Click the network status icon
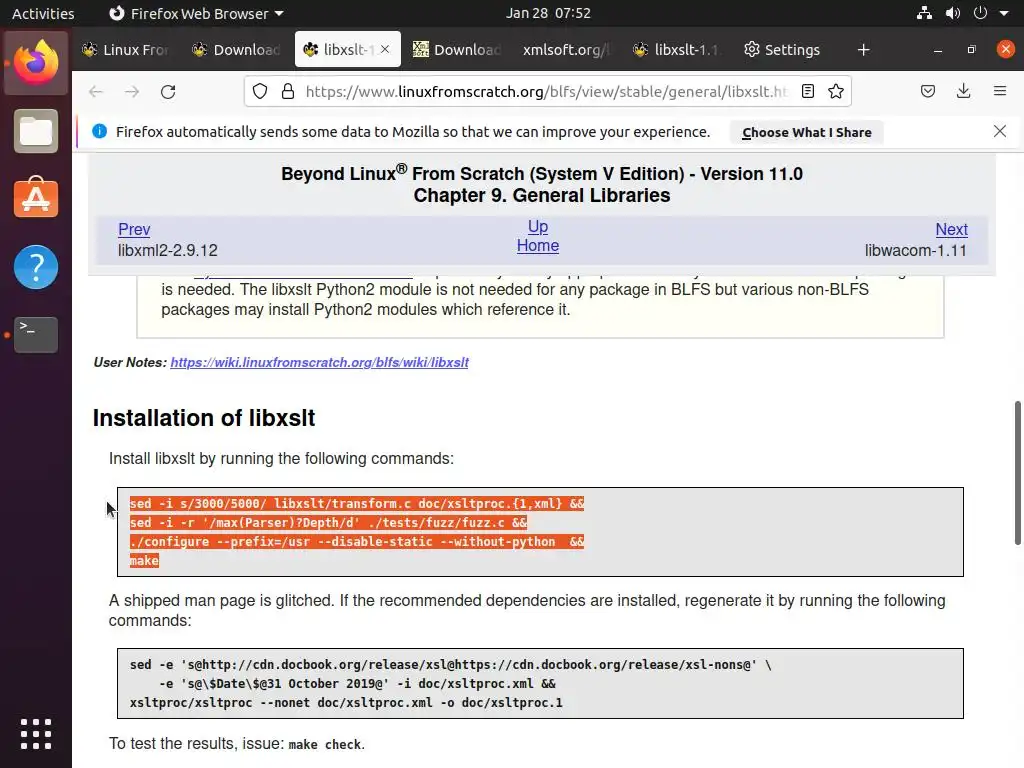 click(924, 13)
